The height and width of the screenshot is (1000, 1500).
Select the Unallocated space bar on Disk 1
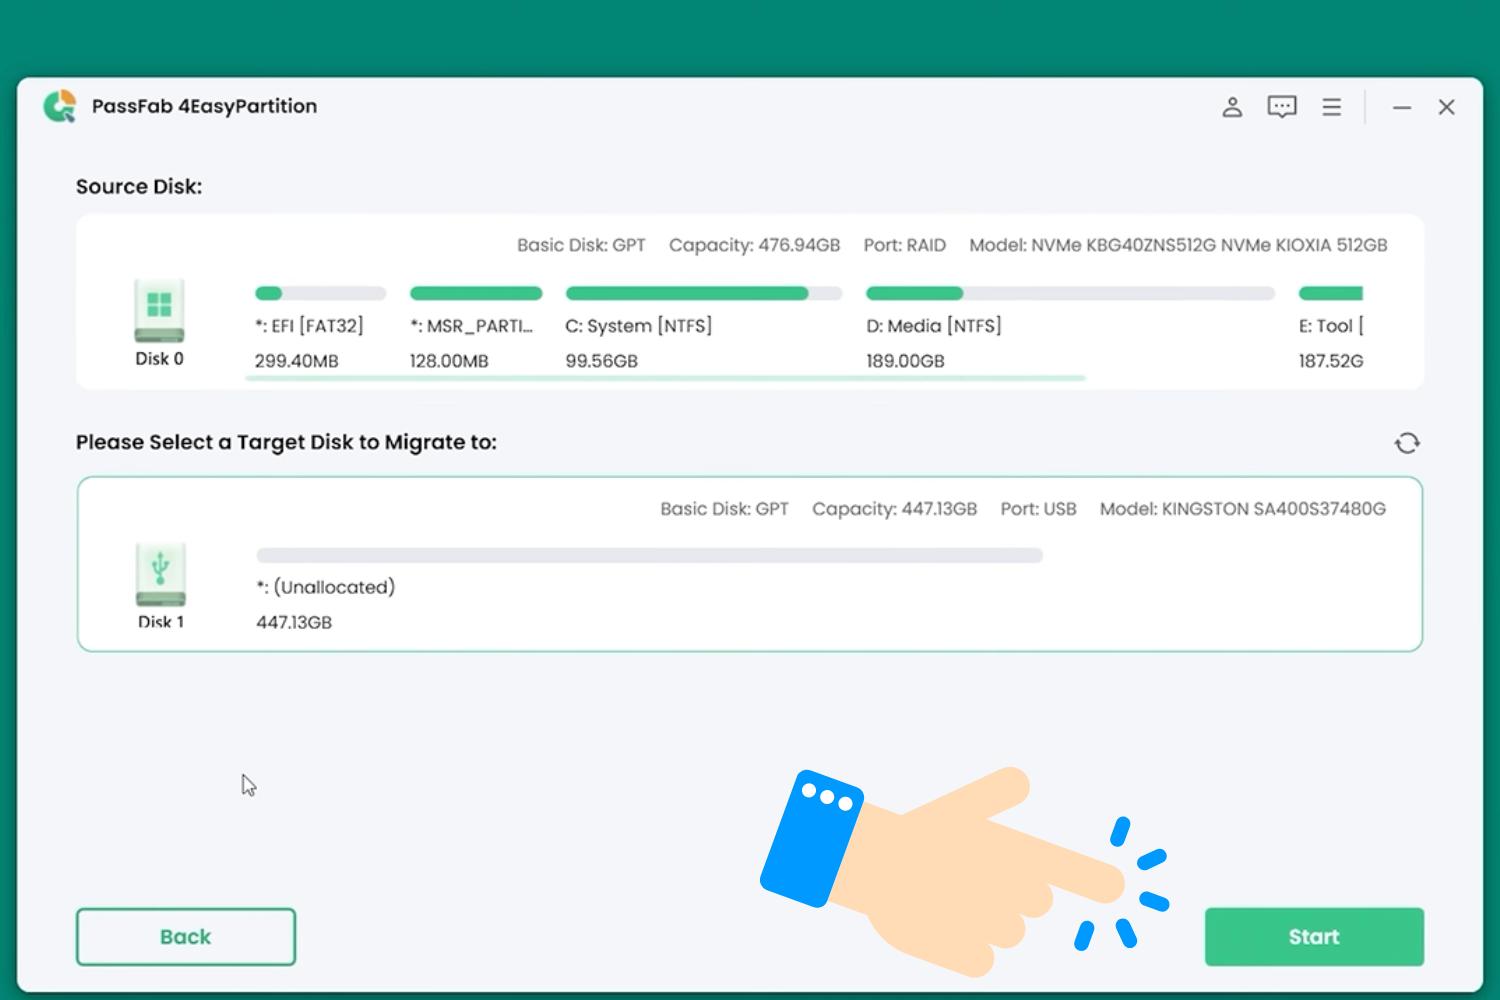coord(650,555)
